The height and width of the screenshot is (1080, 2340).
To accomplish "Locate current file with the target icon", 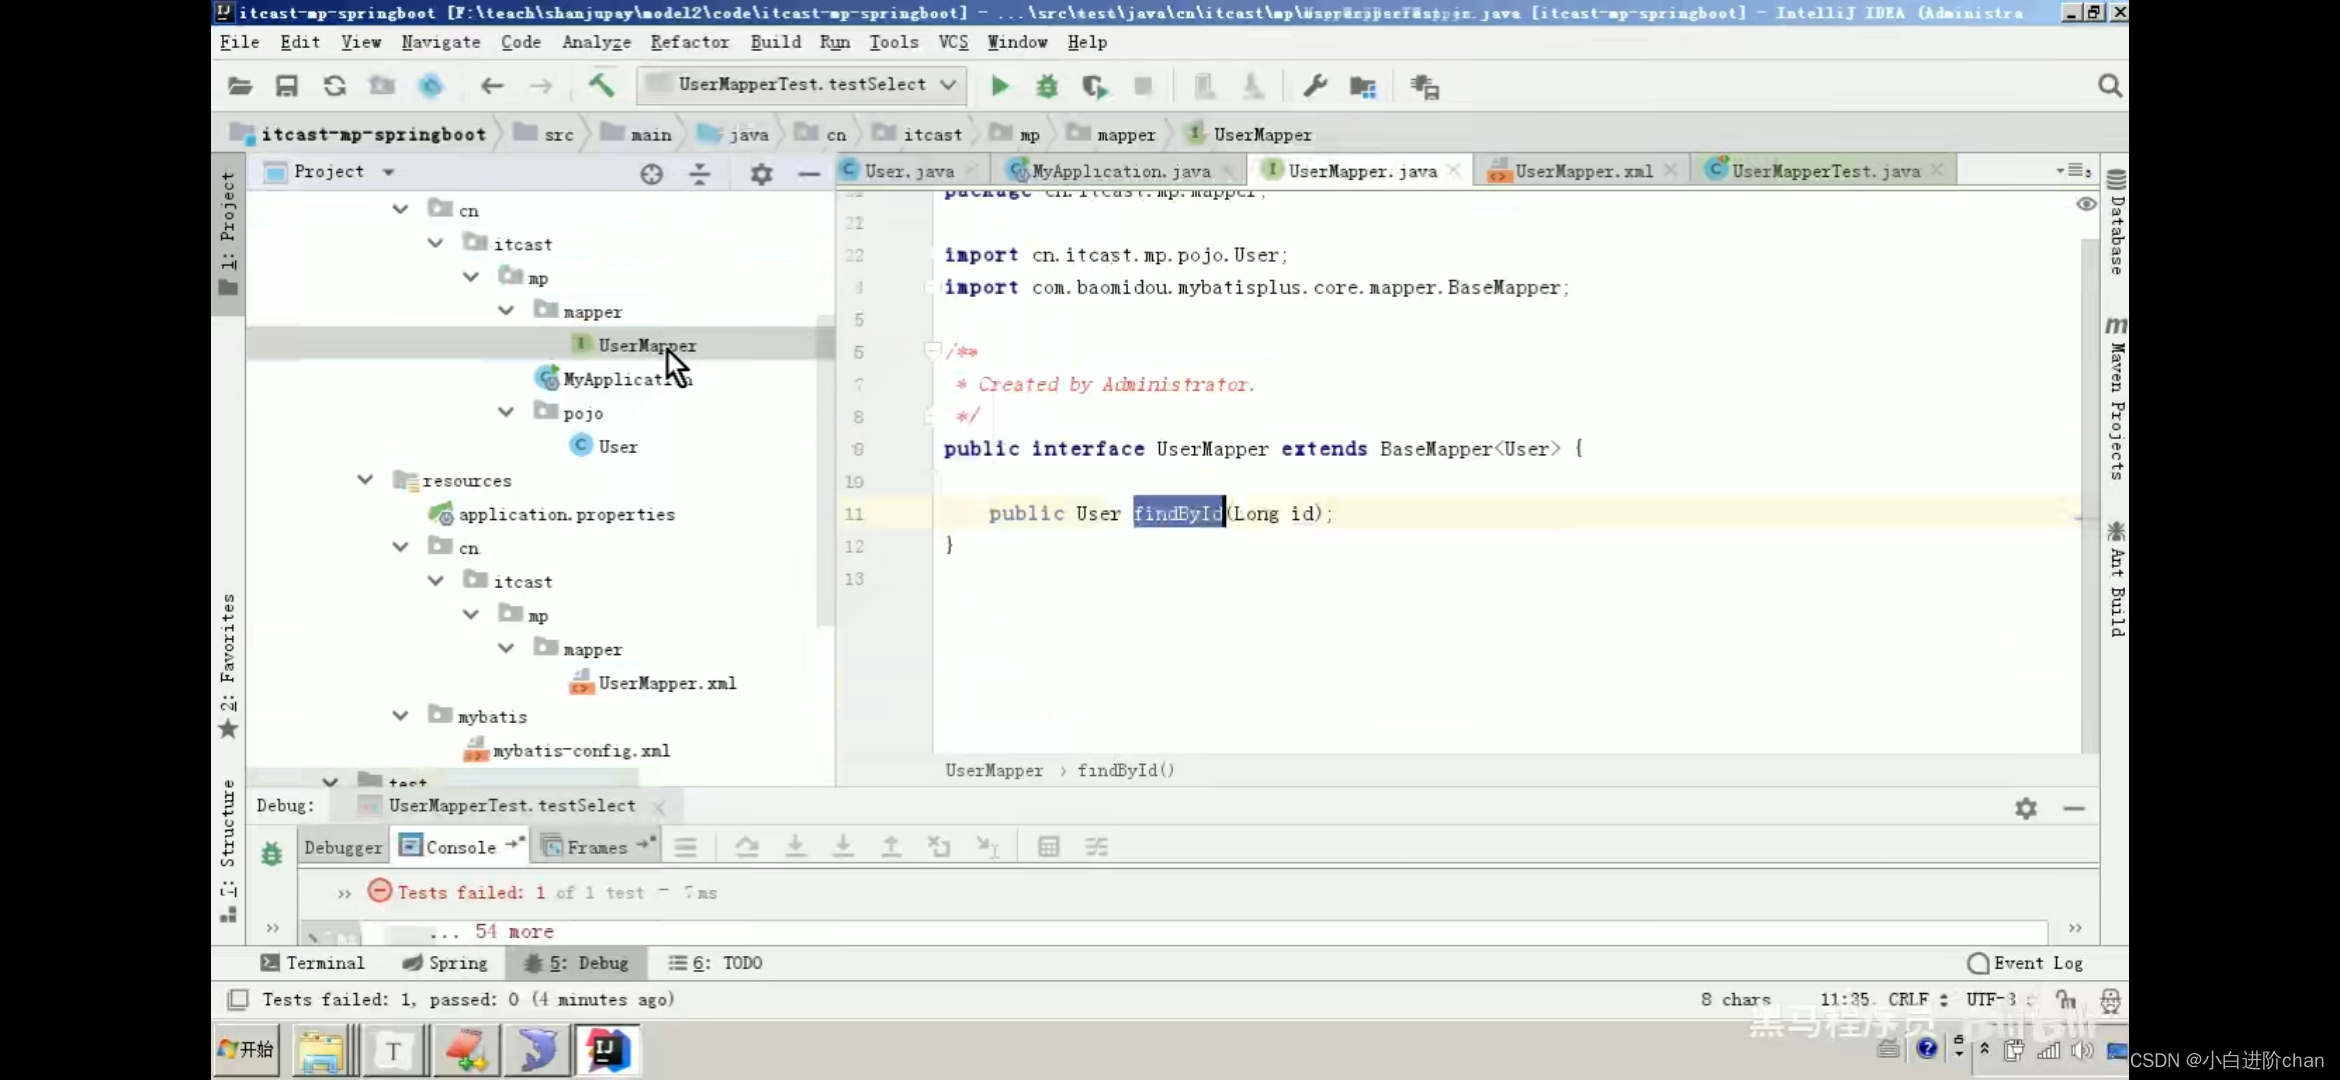I will pos(652,174).
